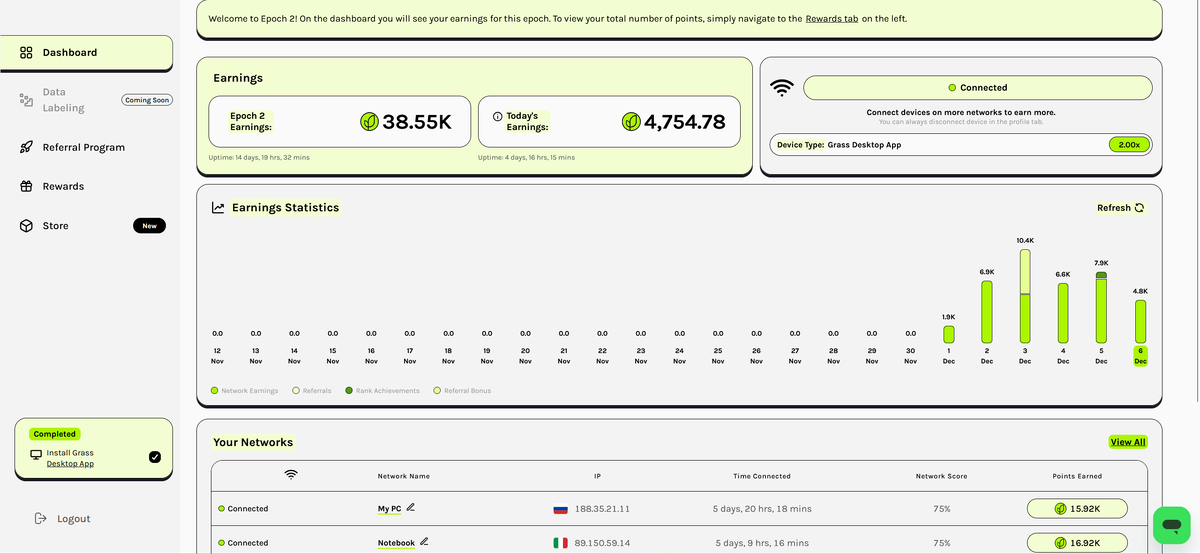Screen dimensions: 1200x554
Task: Click the New badge beside Store
Action: coord(149,226)
